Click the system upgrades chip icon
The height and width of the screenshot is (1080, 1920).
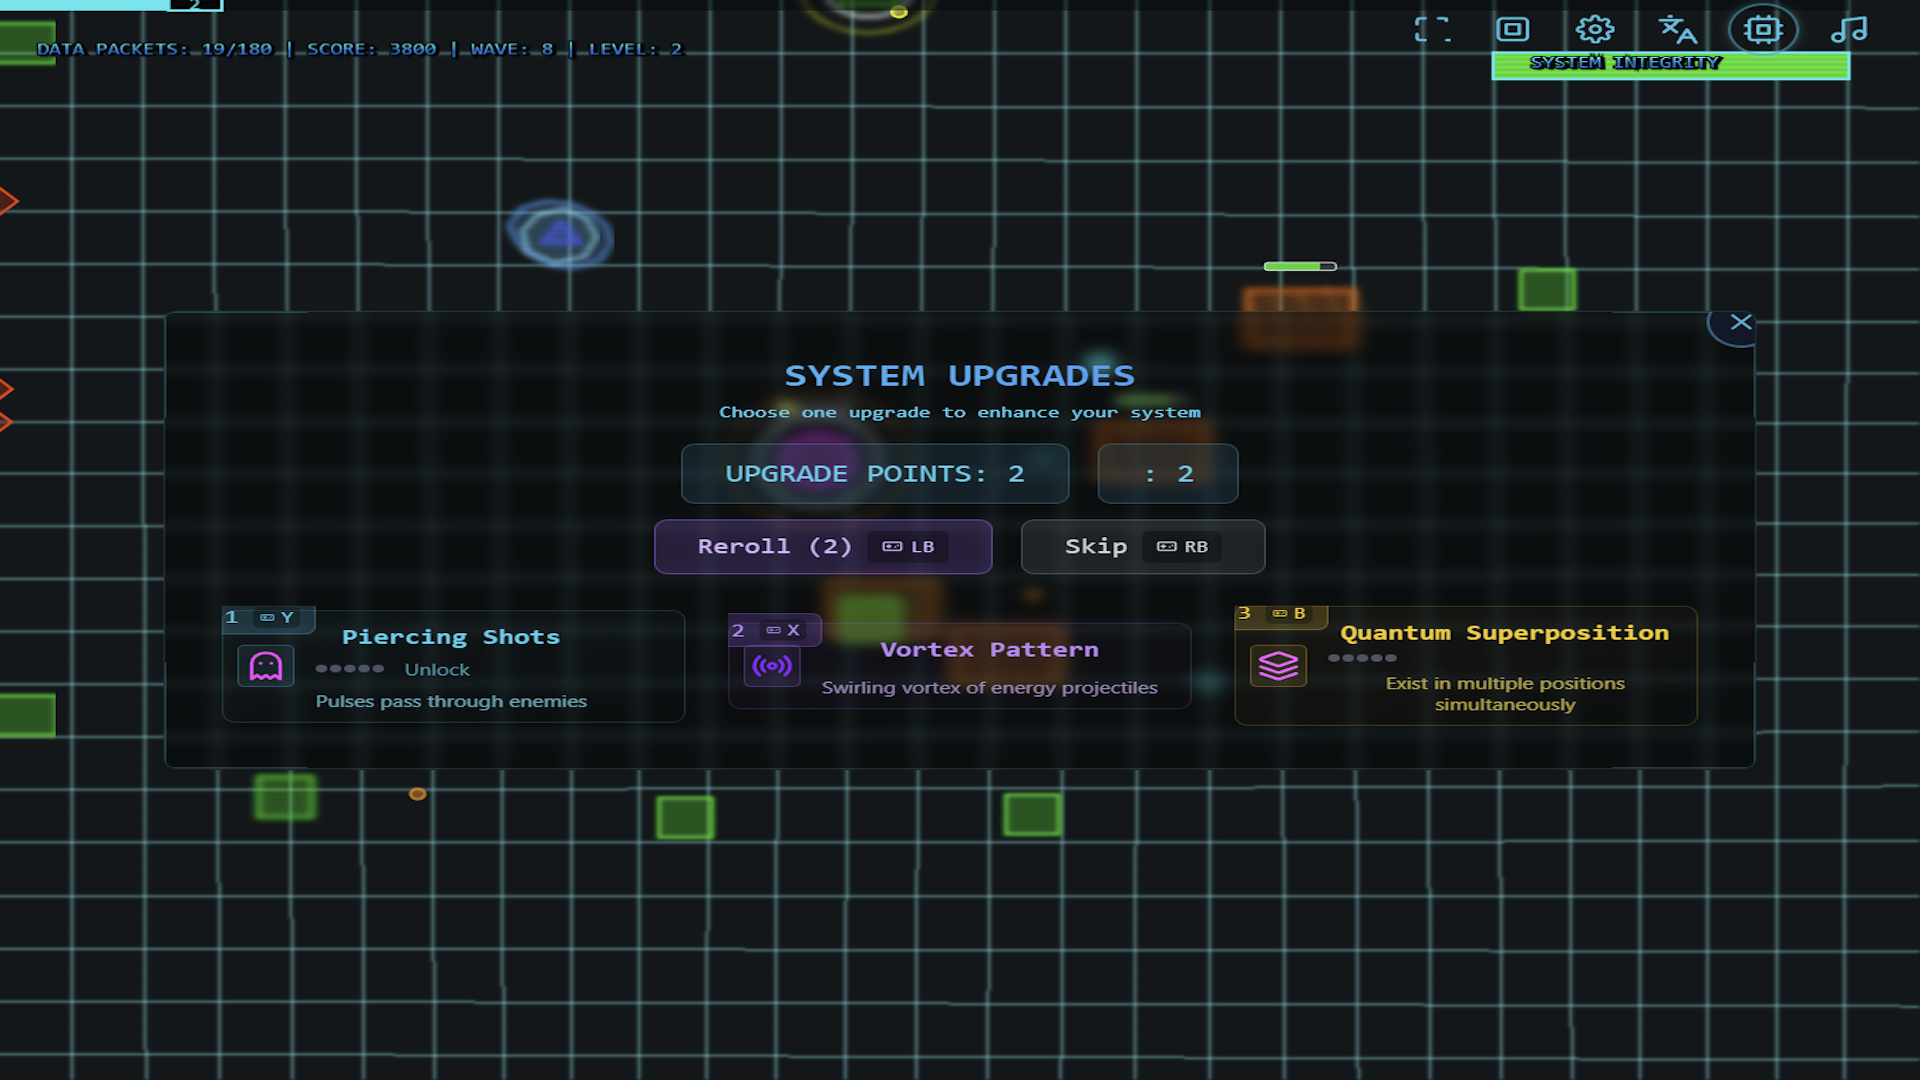tap(1763, 29)
